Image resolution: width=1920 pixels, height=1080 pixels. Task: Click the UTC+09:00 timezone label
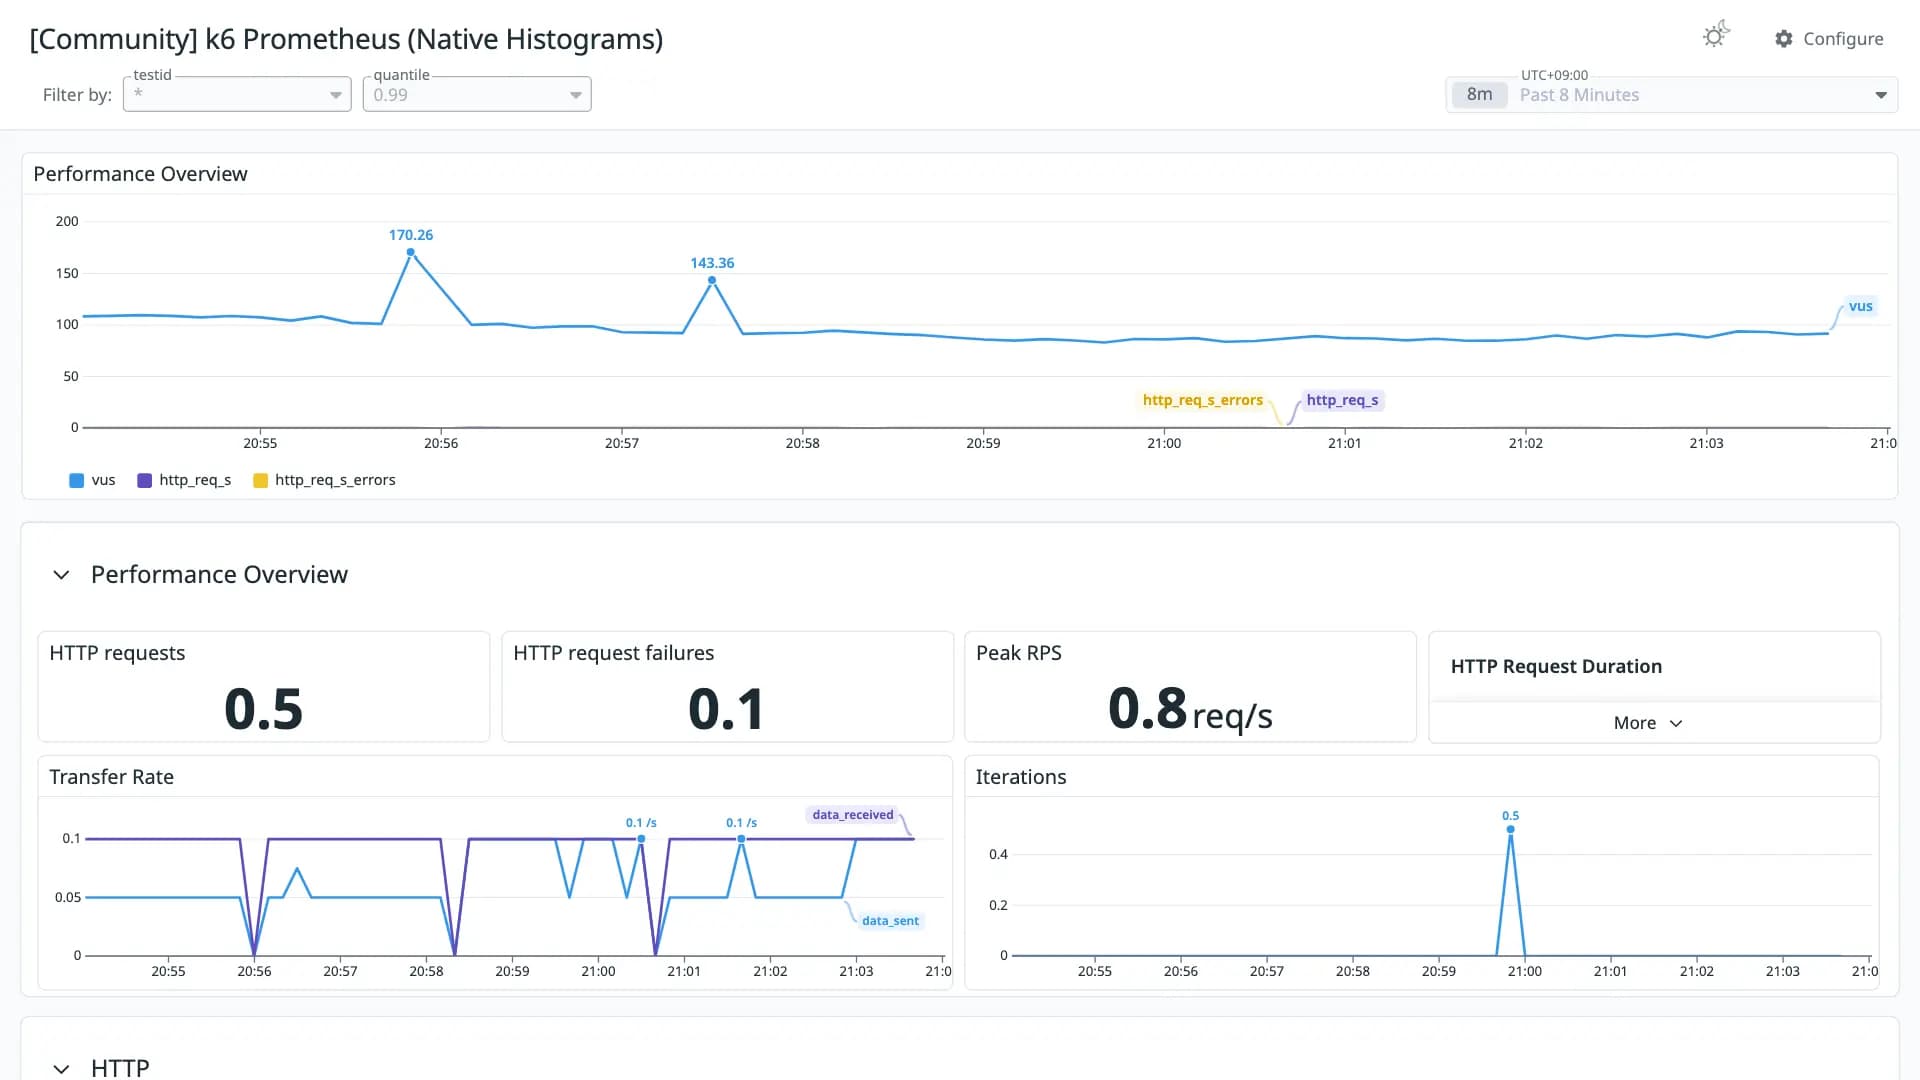coord(1554,75)
